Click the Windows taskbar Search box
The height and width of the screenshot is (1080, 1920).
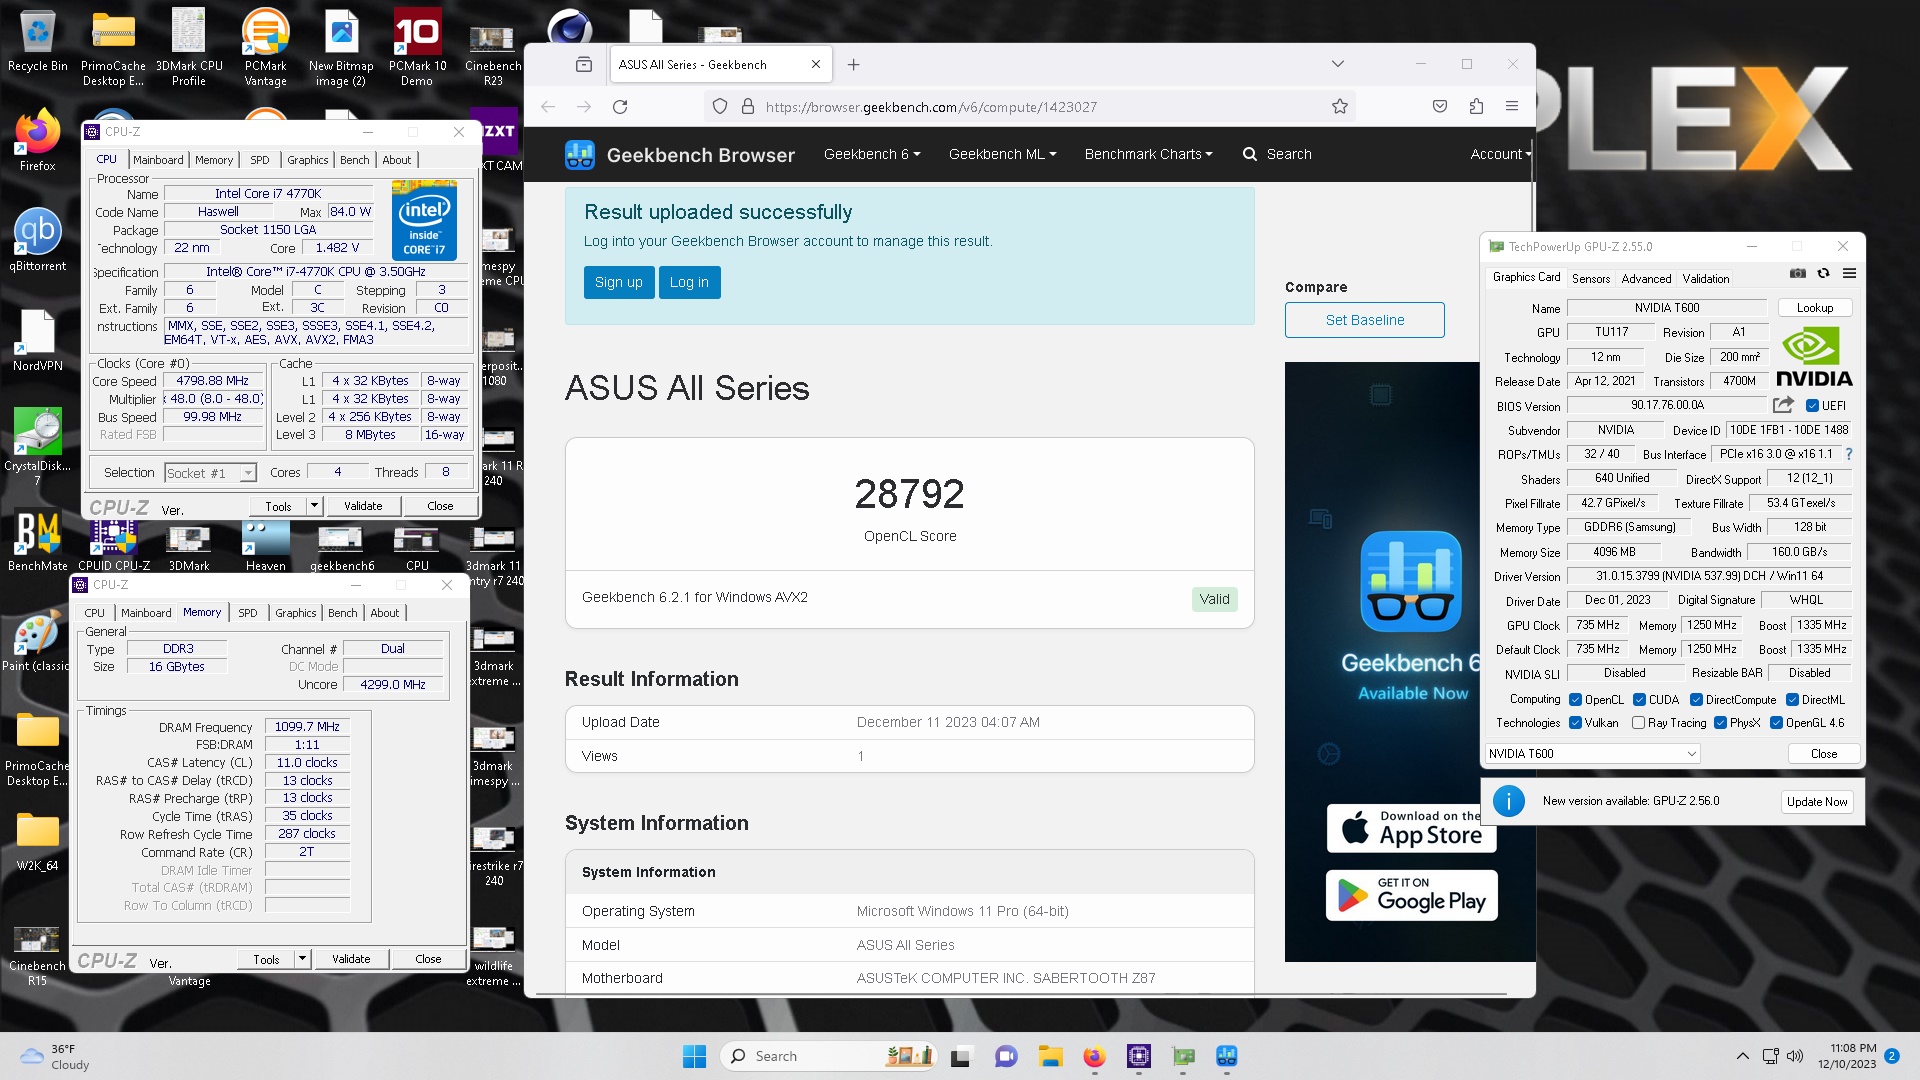click(x=826, y=1056)
